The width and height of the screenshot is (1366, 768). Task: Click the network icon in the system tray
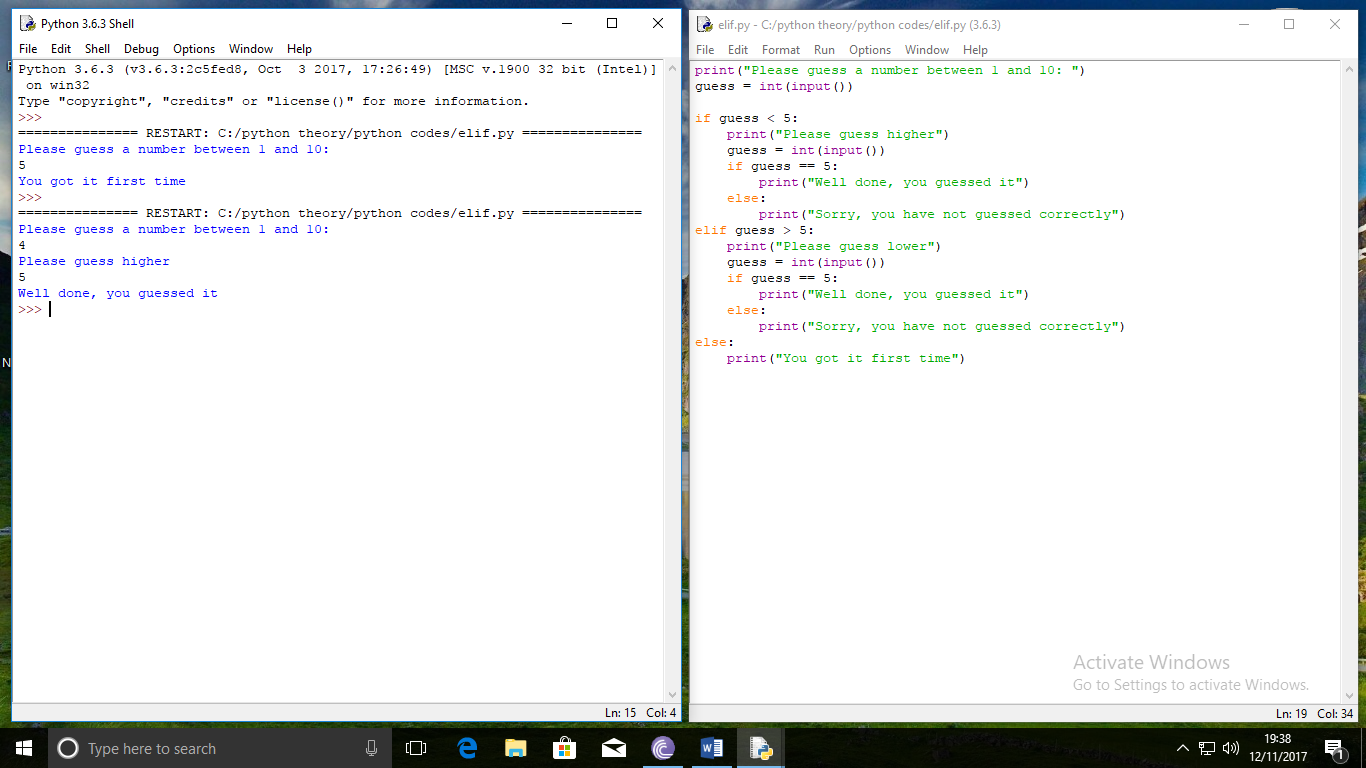coord(1205,747)
